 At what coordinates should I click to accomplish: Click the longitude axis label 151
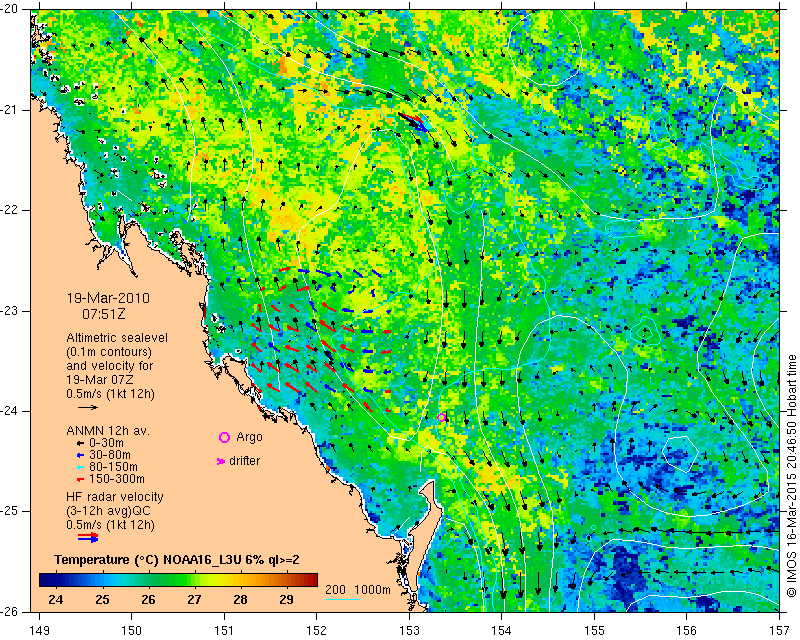(x=224, y=631)
